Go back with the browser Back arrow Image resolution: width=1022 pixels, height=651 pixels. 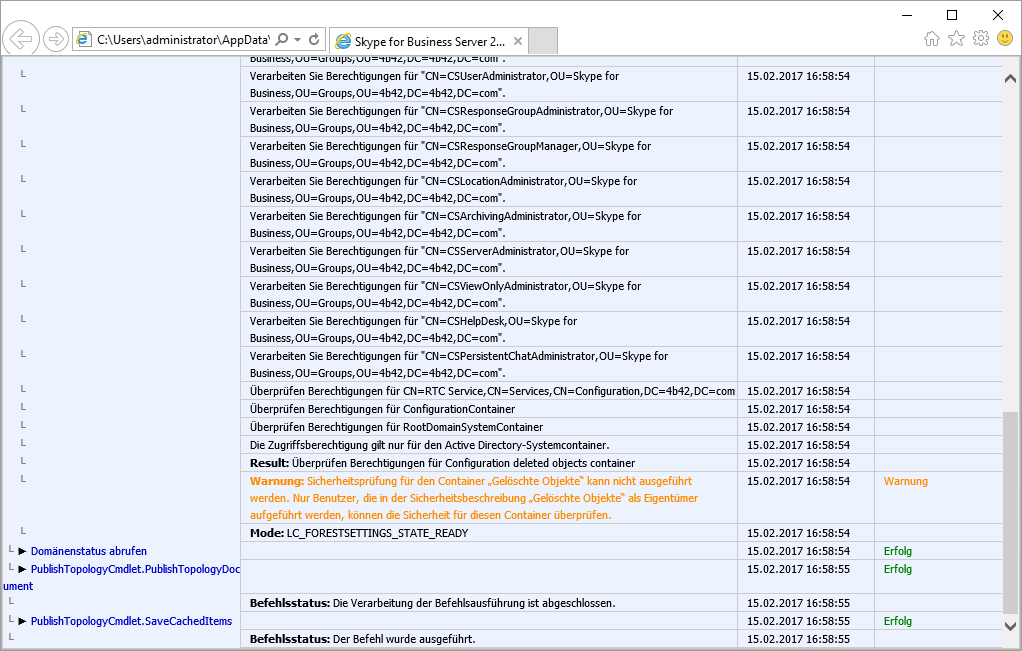[21, 40]
